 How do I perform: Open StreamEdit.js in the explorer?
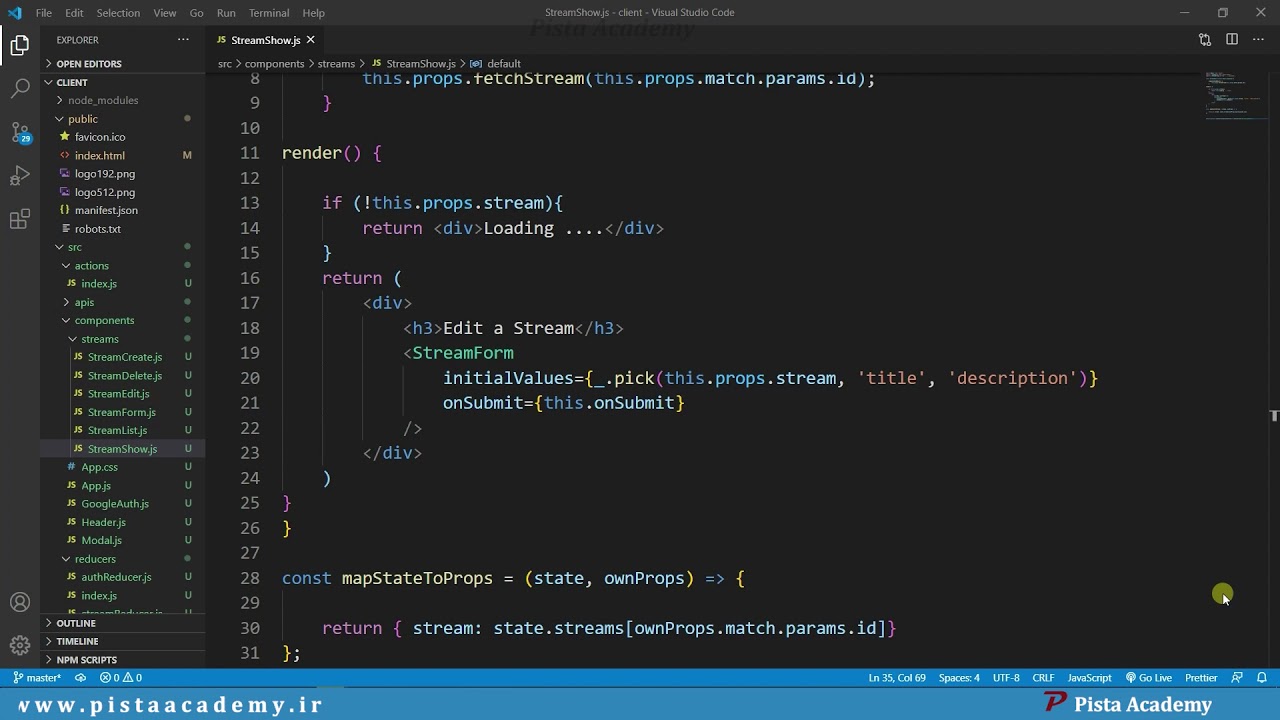pyautogui.click(x=118, y=394)
